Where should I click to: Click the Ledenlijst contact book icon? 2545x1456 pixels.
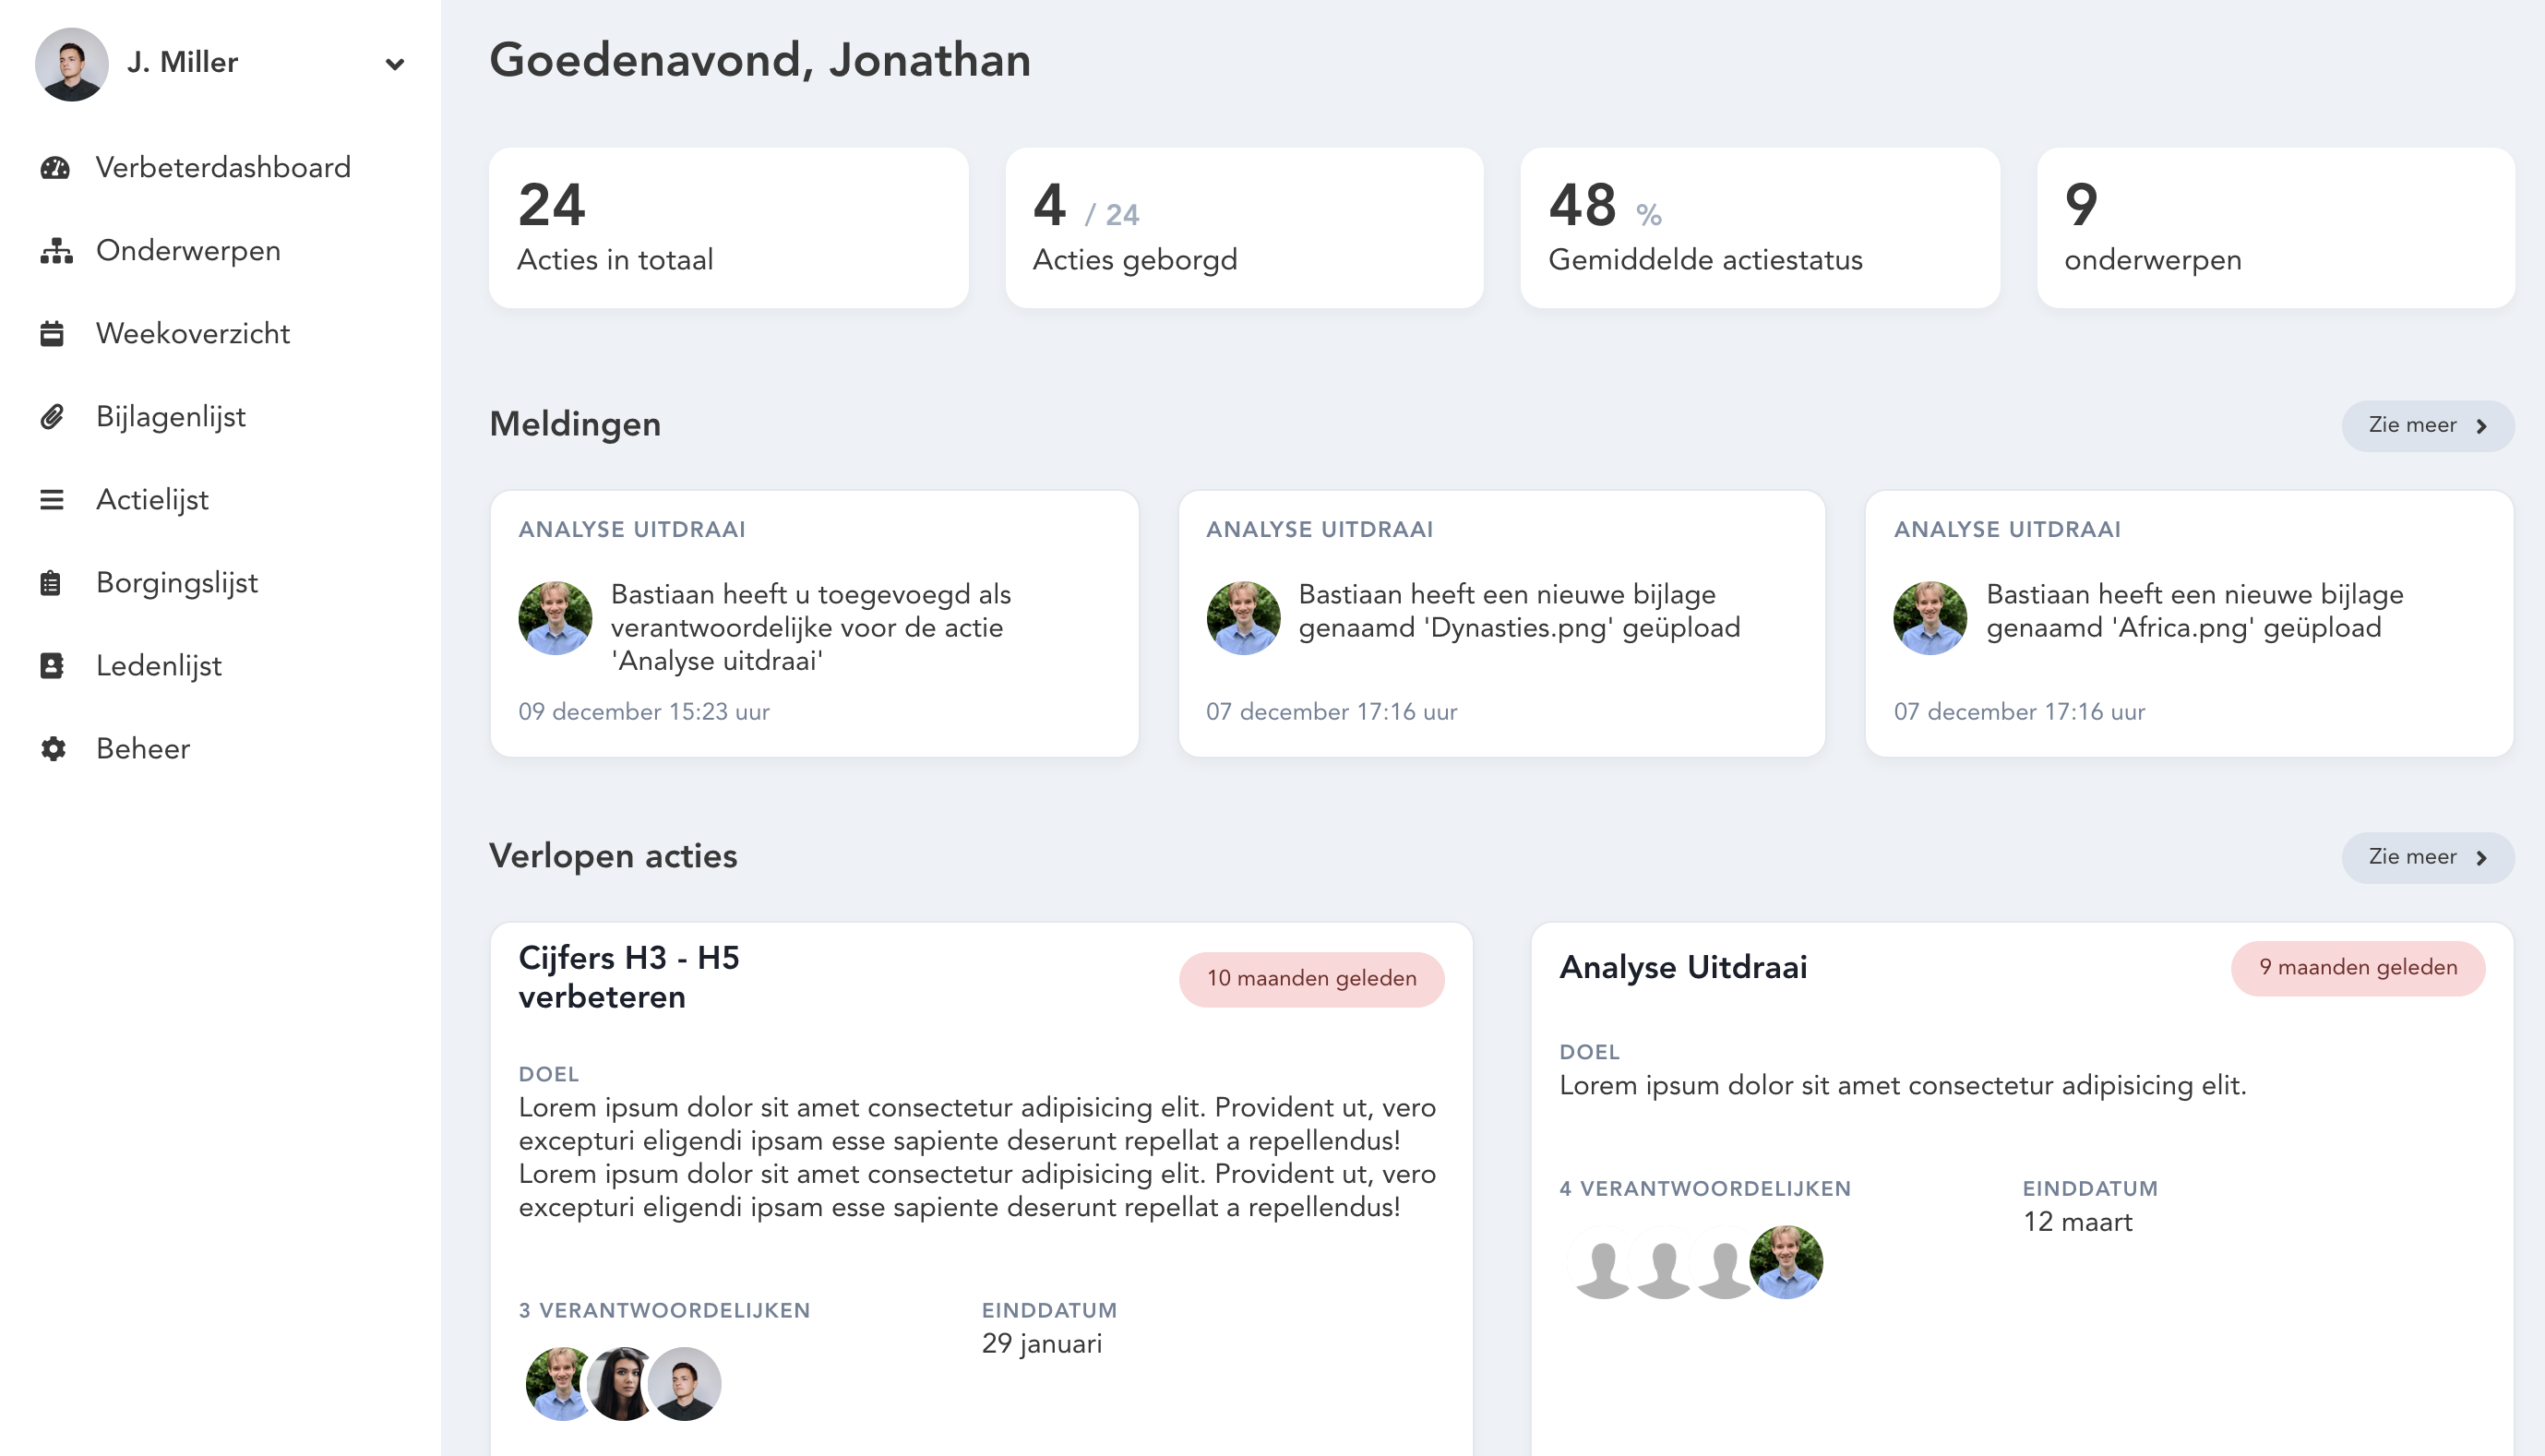[52, 666]
